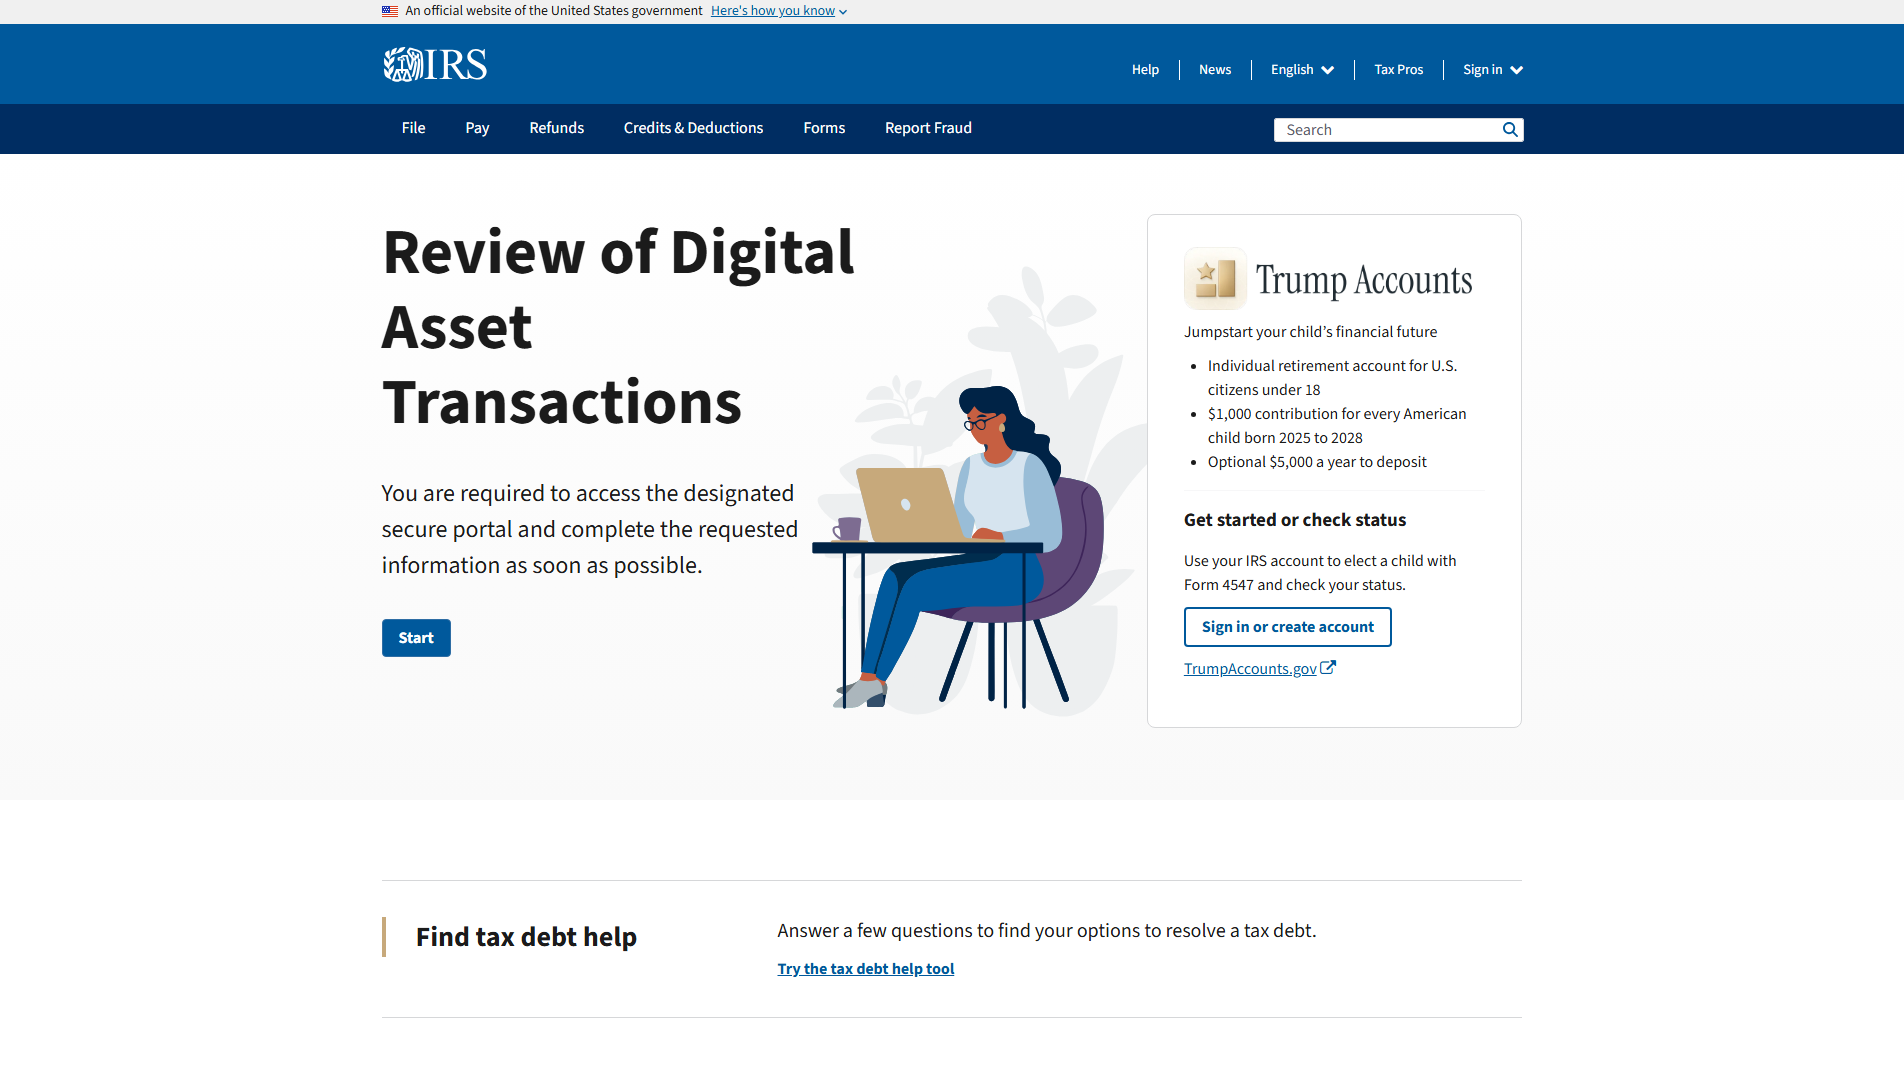Click "Optional $5,000 a year to deposit" bullet
The height and width of the screenshot is (1078, 1904).
pos(1317,462)
